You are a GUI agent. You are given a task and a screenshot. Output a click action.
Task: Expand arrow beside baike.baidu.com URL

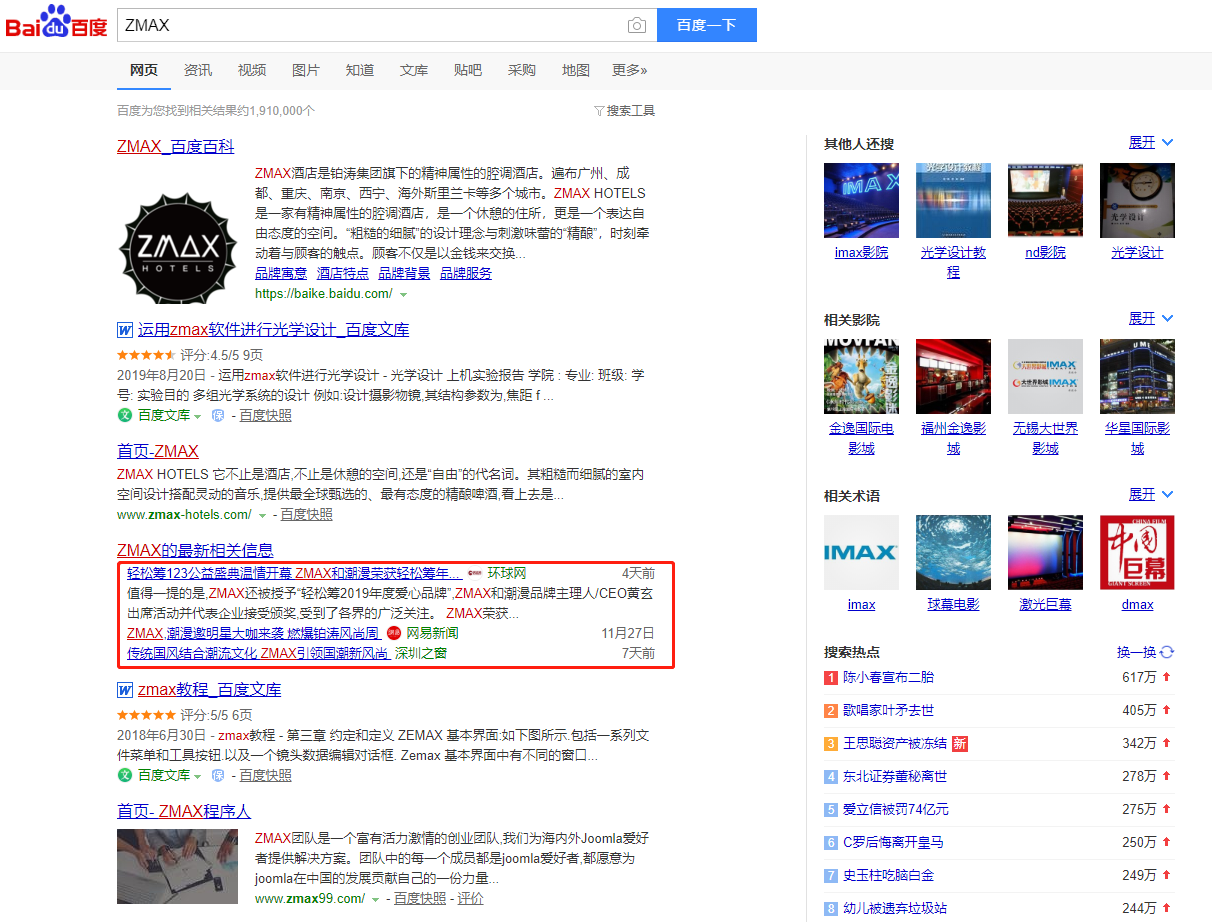pos(404,295)
